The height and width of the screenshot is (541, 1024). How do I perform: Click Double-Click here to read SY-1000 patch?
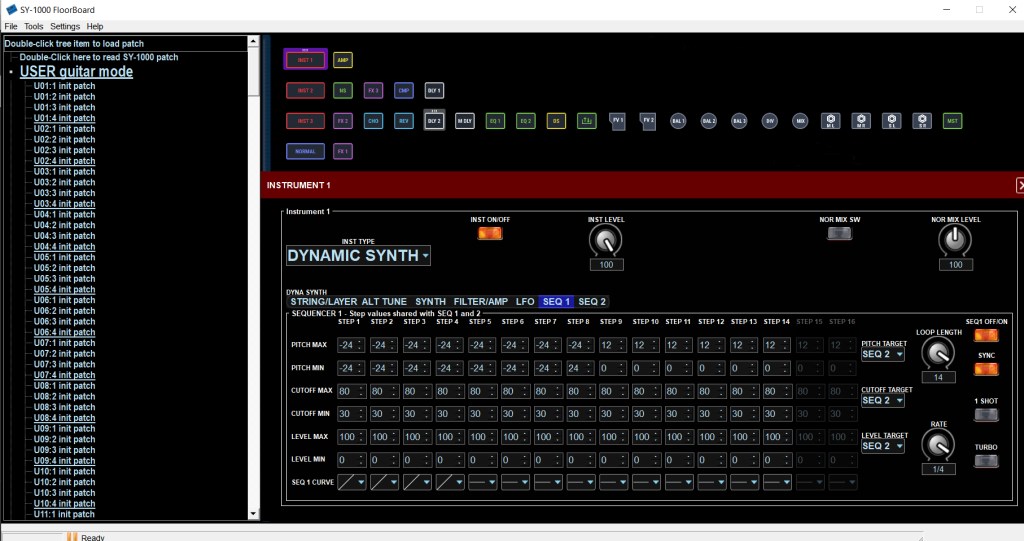coord(99,57)
